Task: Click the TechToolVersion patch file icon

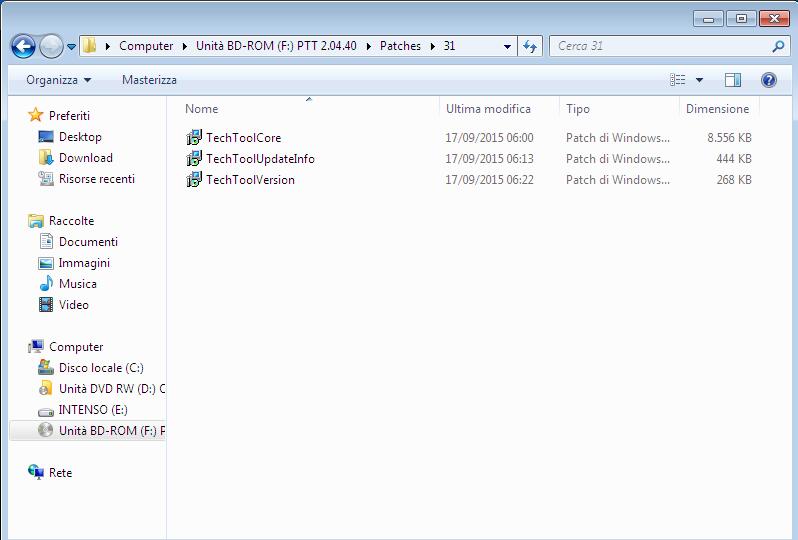Action: [194, 180]
